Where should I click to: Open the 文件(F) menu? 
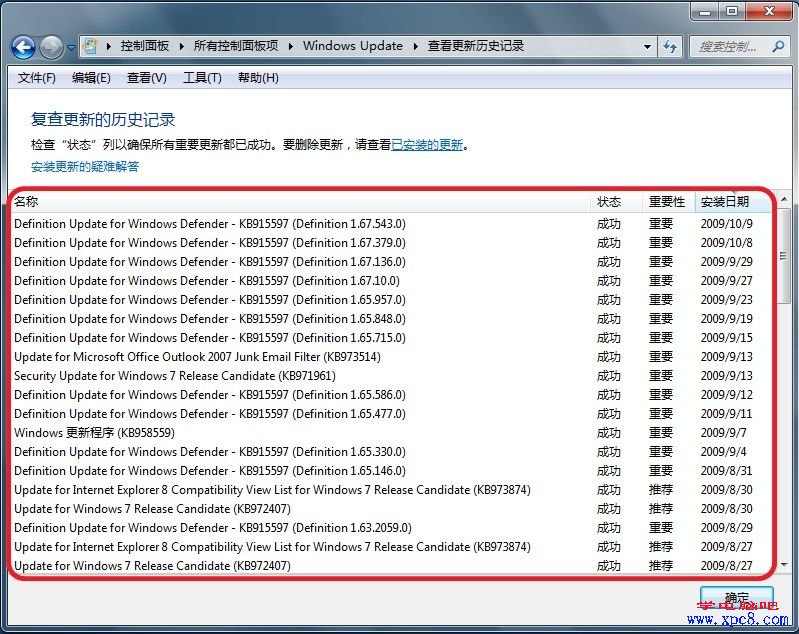[x=37, y=78]
